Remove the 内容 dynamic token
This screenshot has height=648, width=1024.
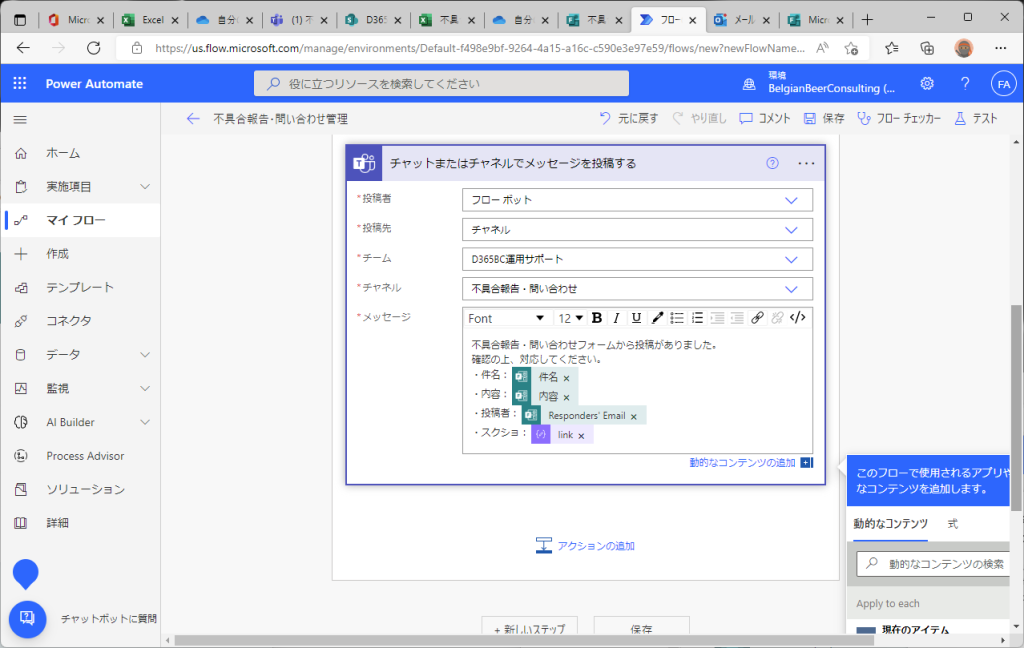click(x=566, y=397)
